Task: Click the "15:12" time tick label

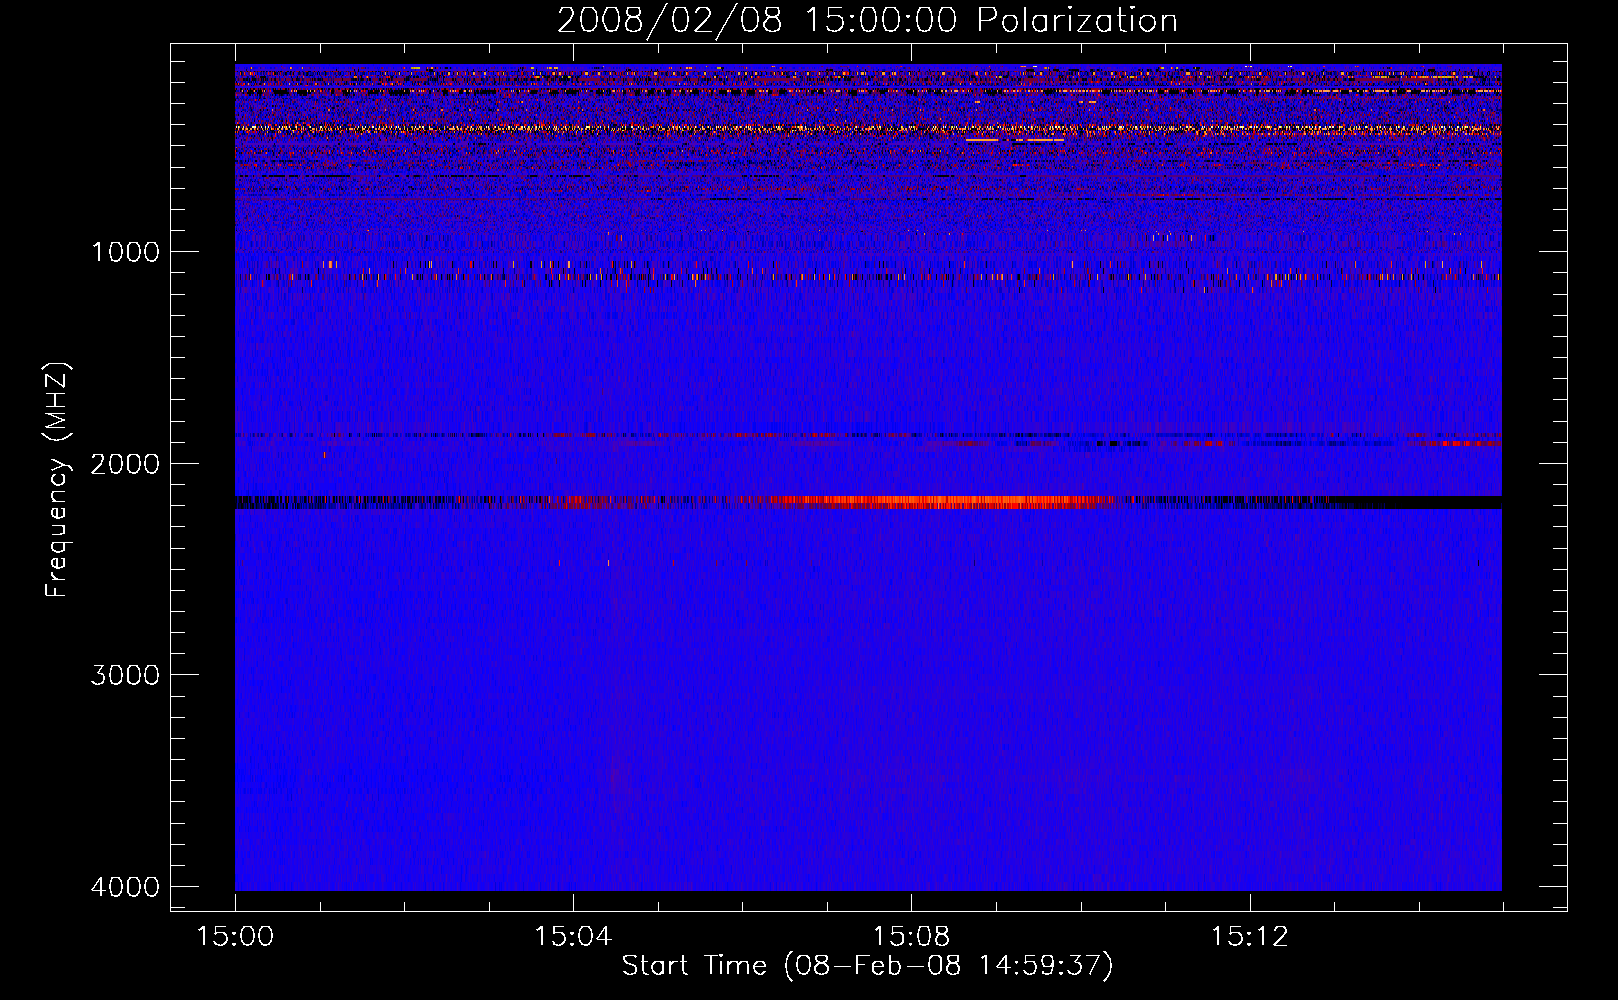Action: (x=1249, y=936)
